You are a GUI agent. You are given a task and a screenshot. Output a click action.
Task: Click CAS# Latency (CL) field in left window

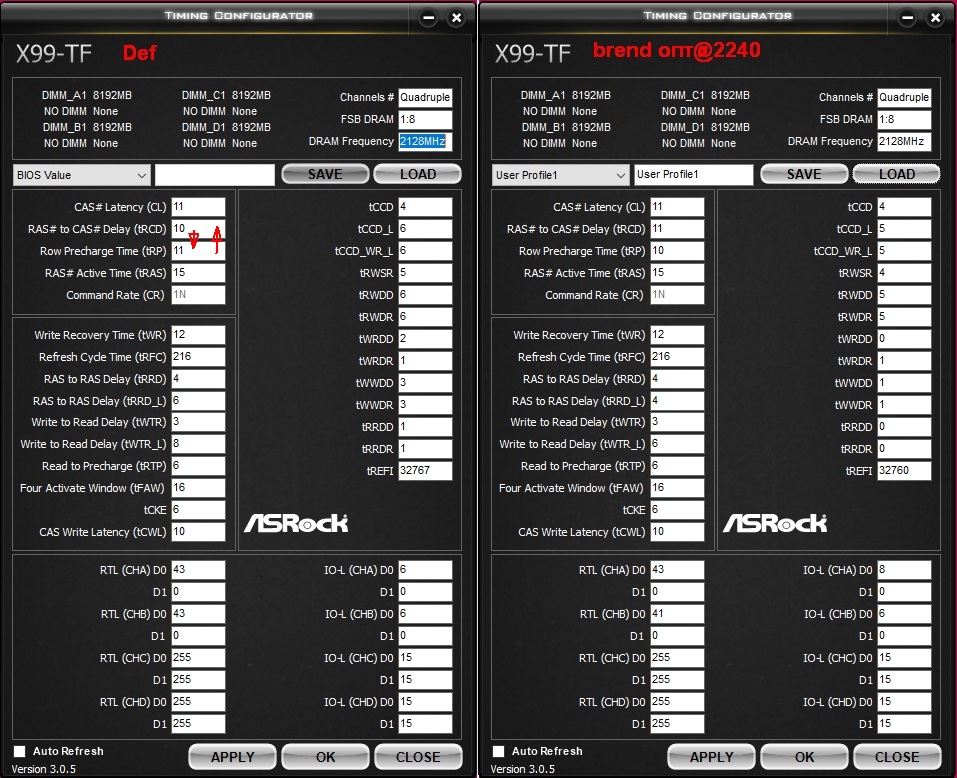198,207
